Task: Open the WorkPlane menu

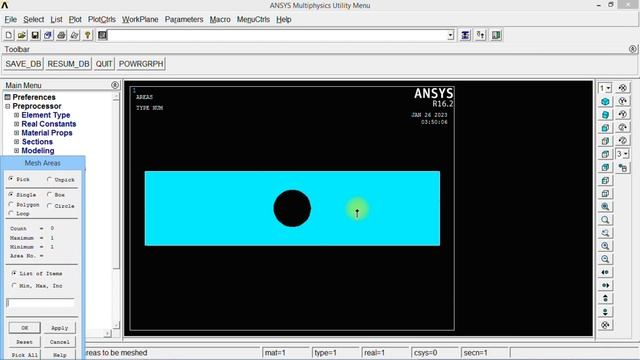Action: coord(140,20)
